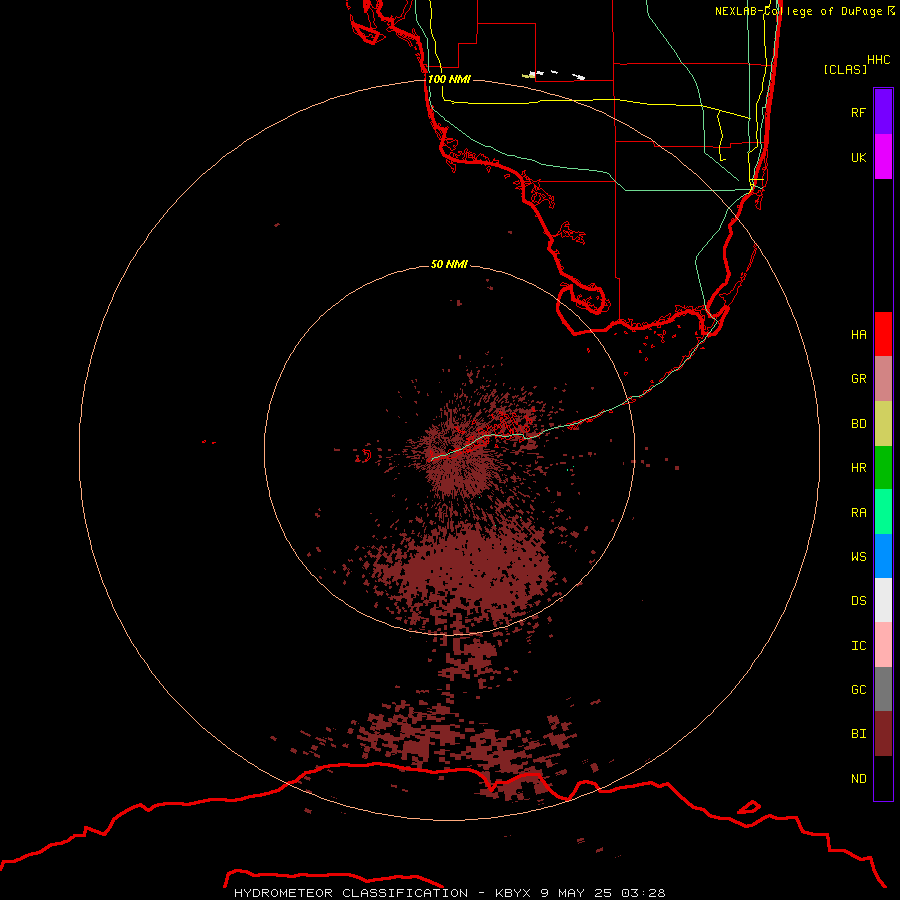Select the BI dark red legend swatch

tap(883, 734)
